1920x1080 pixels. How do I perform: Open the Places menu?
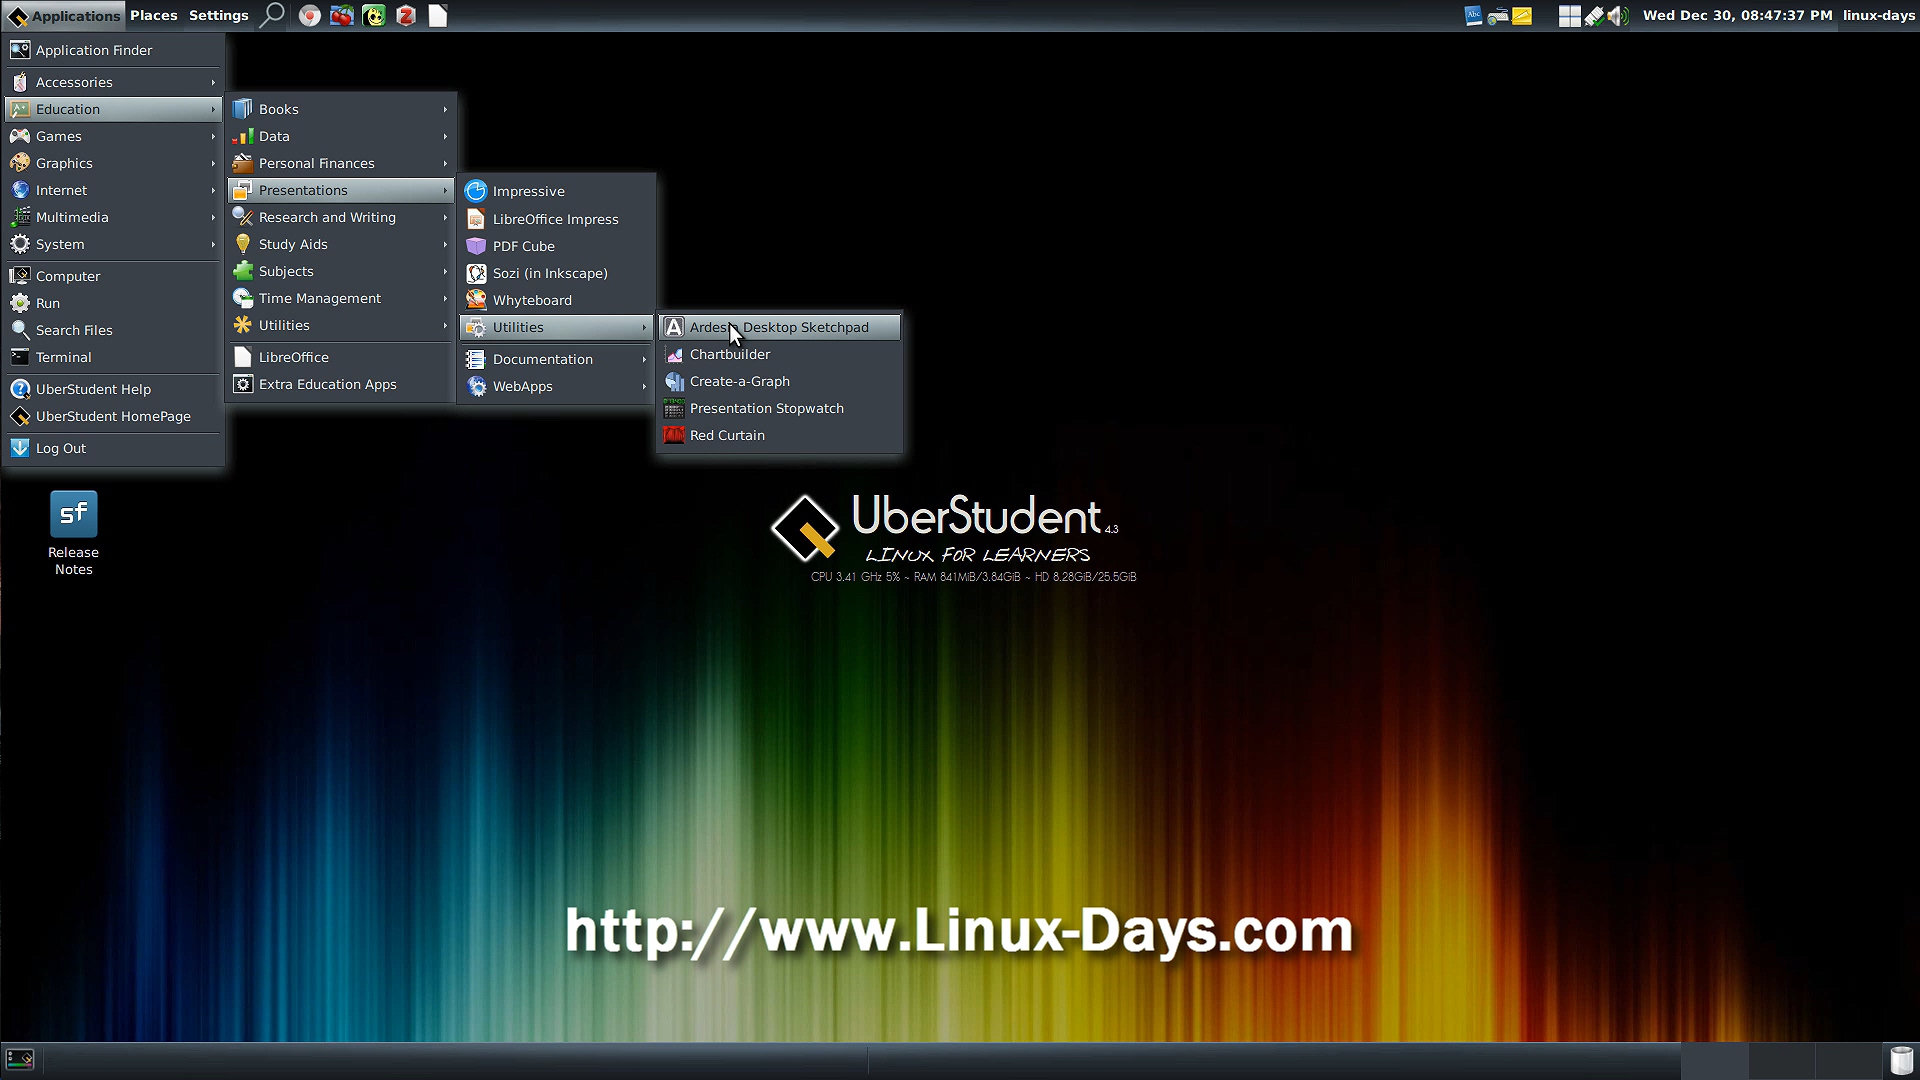click(x=153, y=15)
